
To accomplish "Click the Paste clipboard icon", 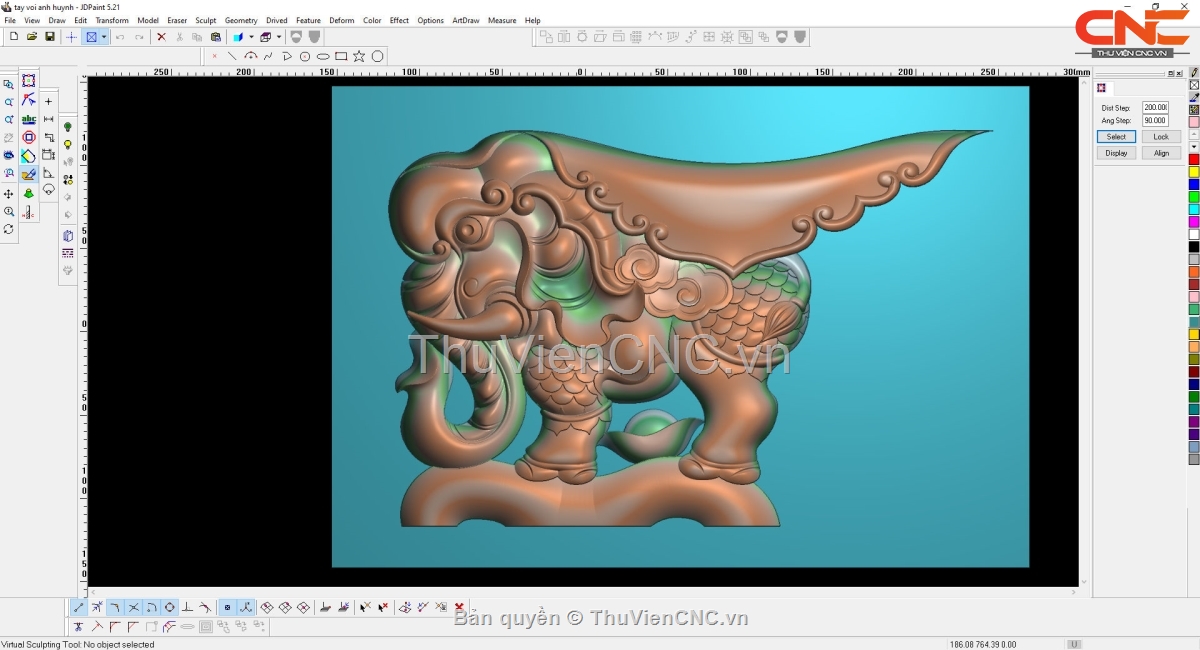I will pyautogui.click(x=216, y=37).
